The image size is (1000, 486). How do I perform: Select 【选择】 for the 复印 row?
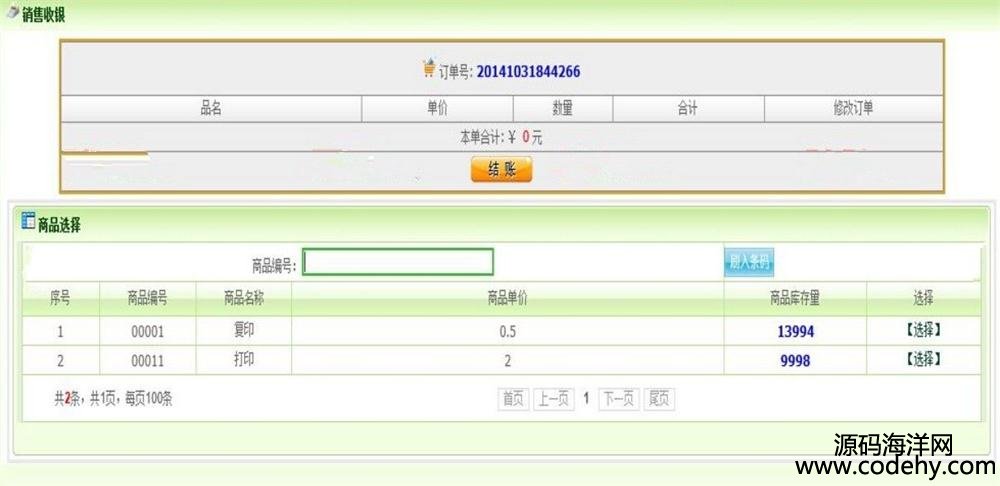[x=923, y=330]
